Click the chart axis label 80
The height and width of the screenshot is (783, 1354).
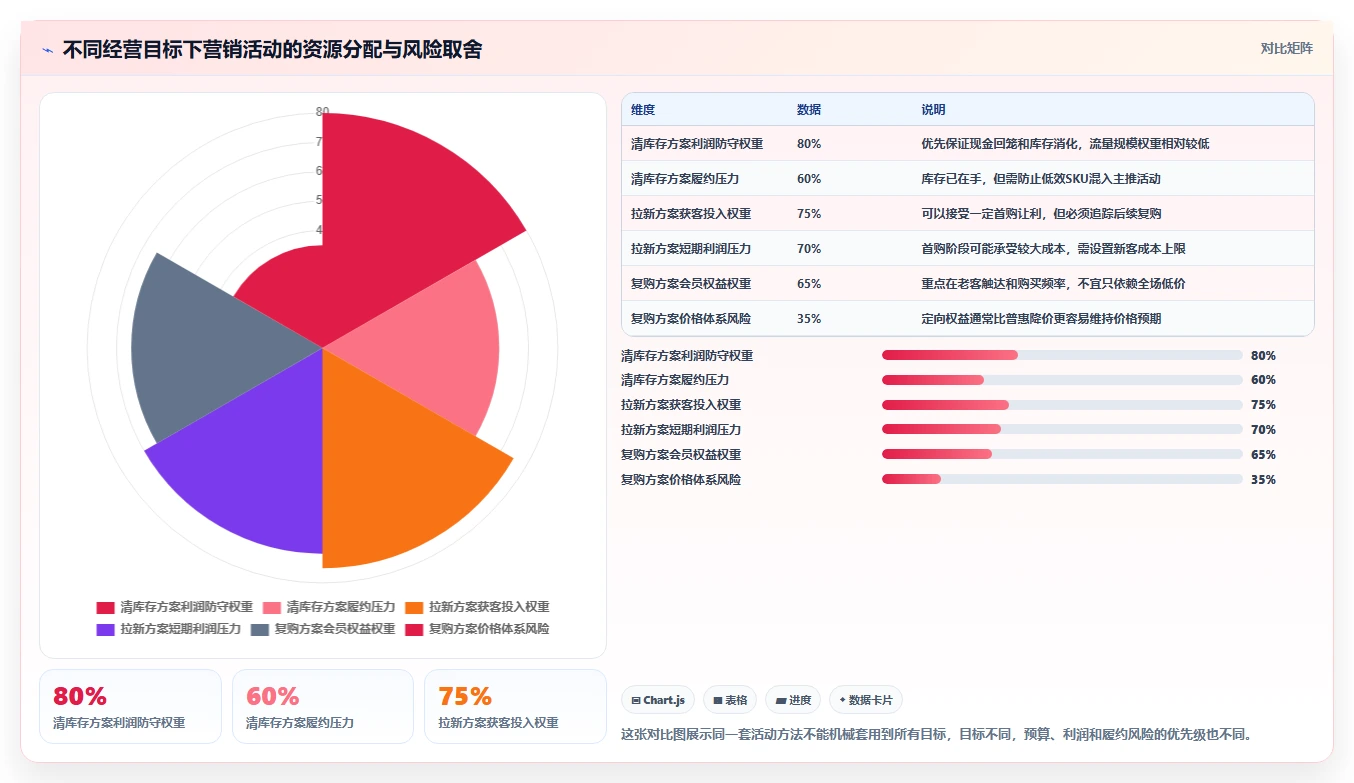point(322,112)
